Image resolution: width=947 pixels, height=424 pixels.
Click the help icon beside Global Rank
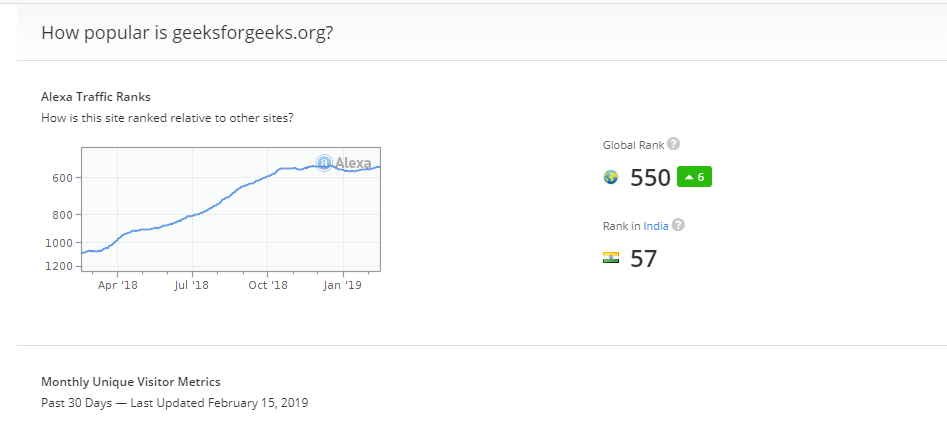coord(674,144)
